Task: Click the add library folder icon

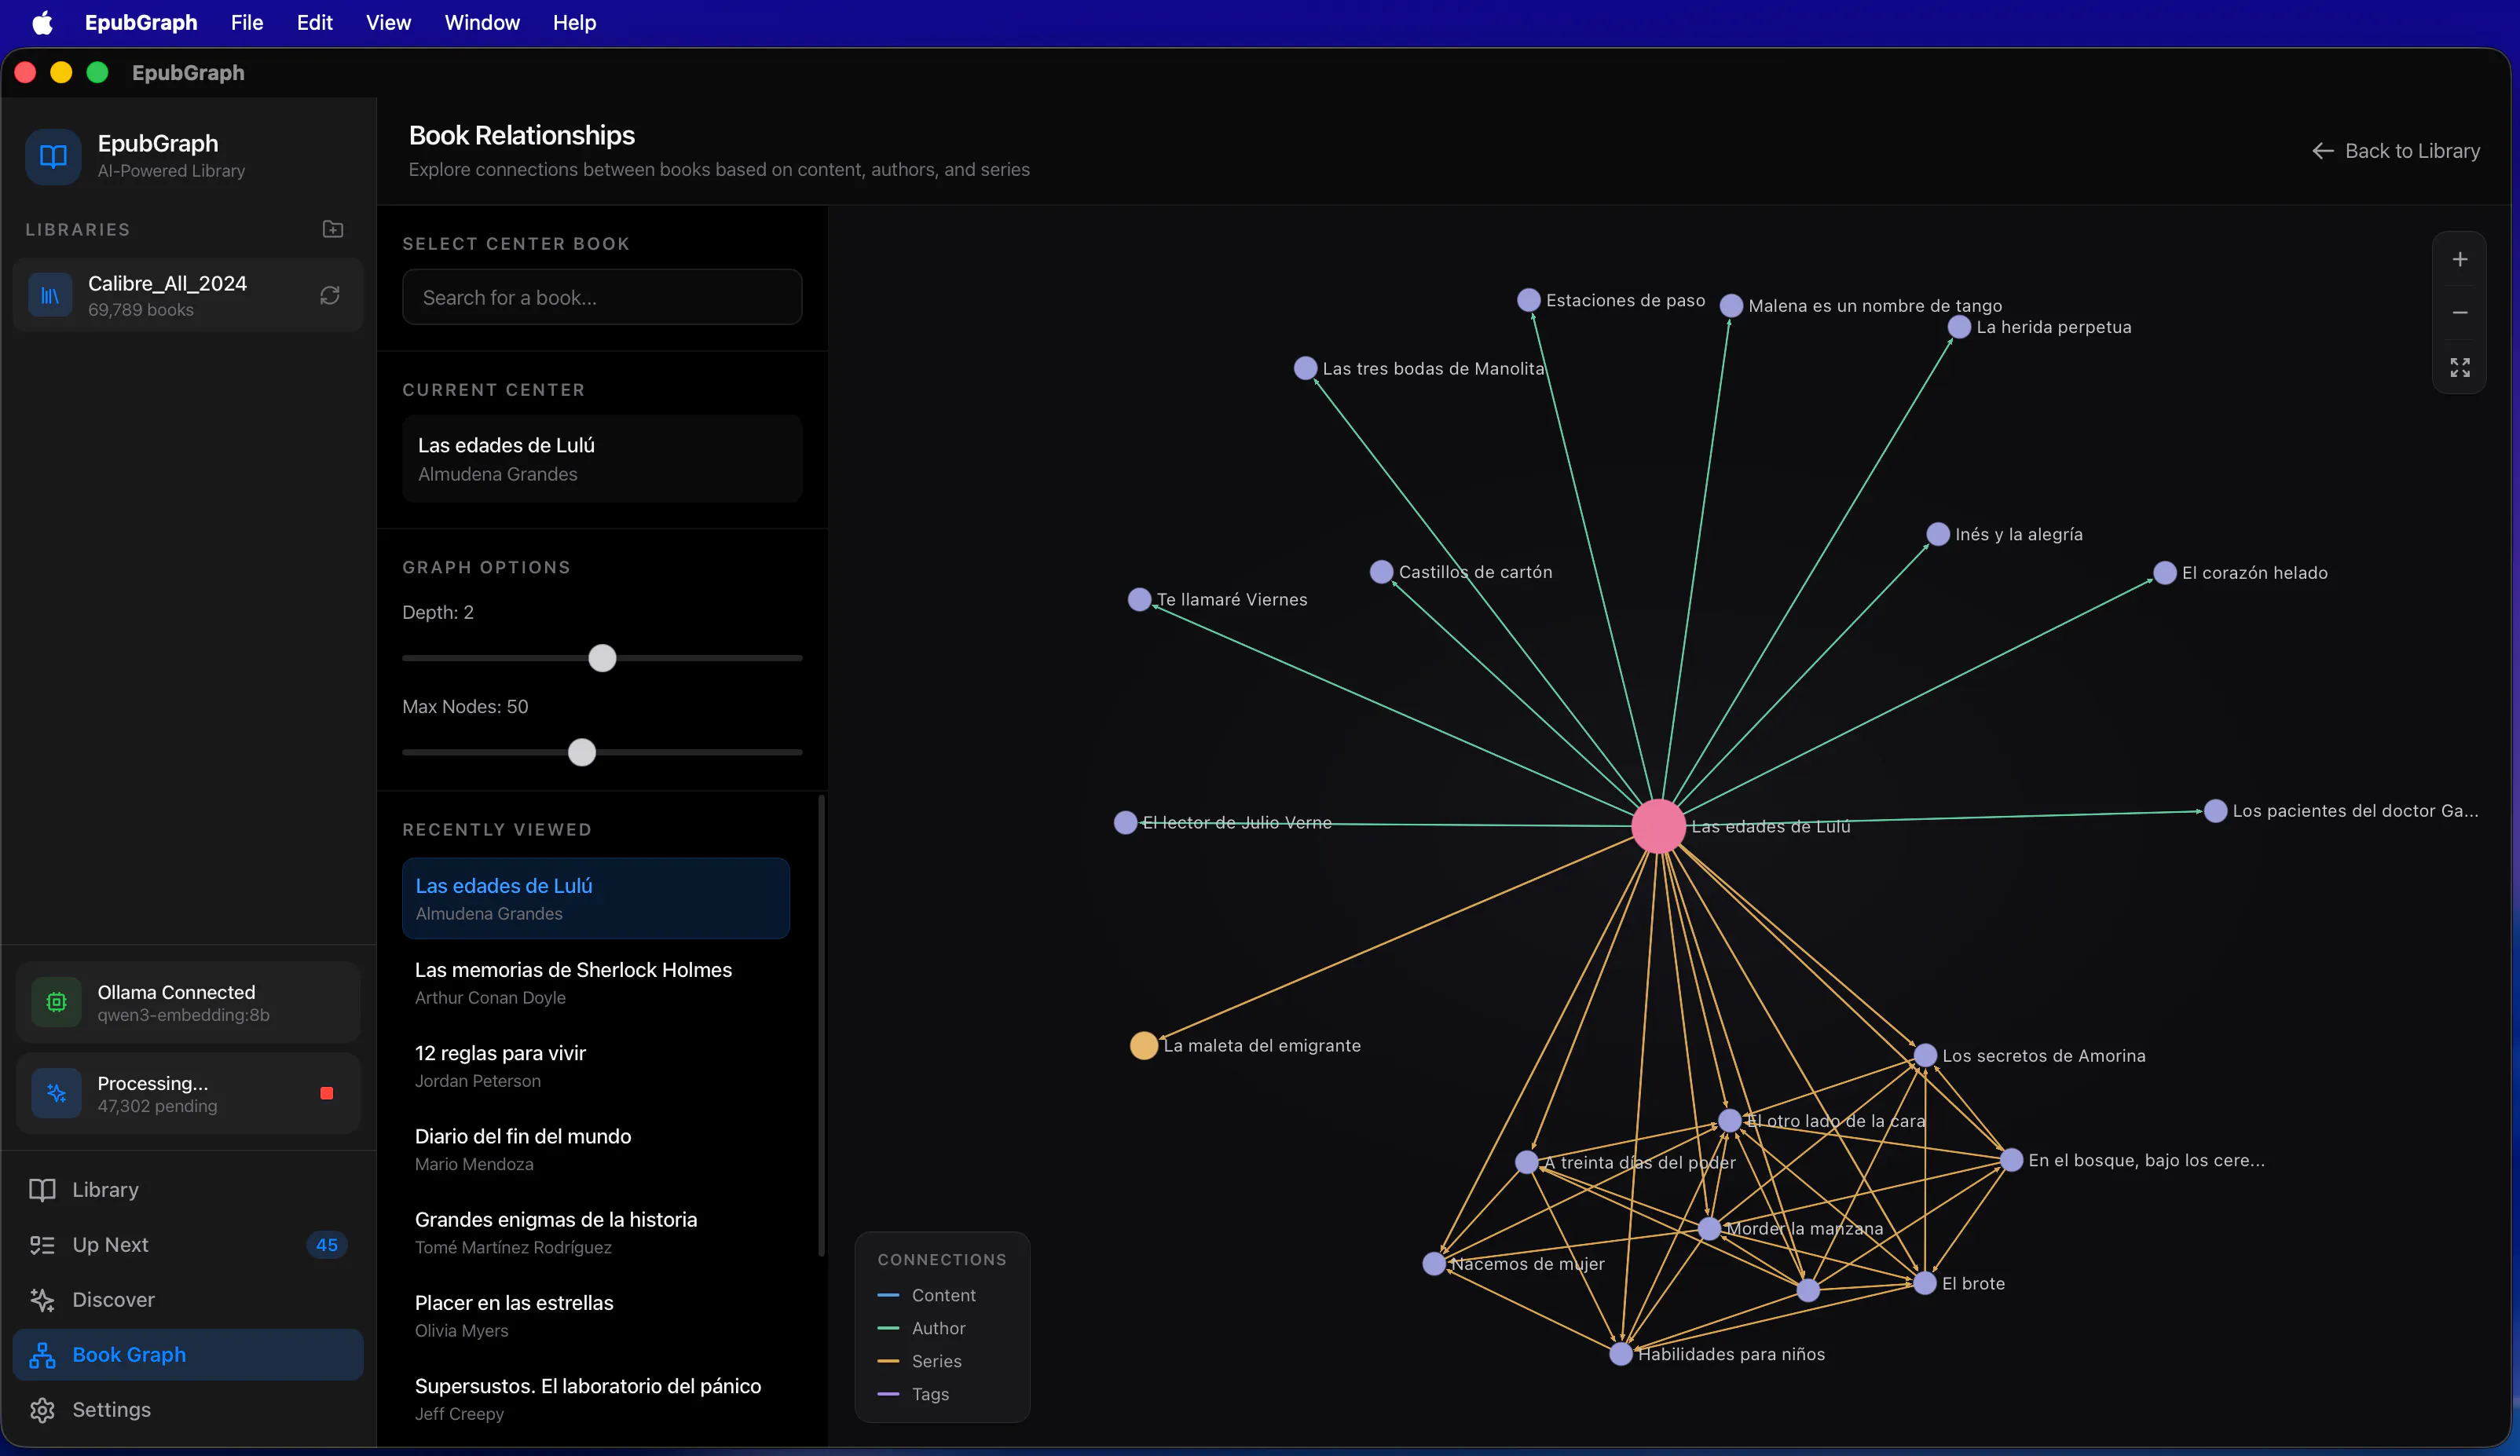Action: click(x=333, y=229)
